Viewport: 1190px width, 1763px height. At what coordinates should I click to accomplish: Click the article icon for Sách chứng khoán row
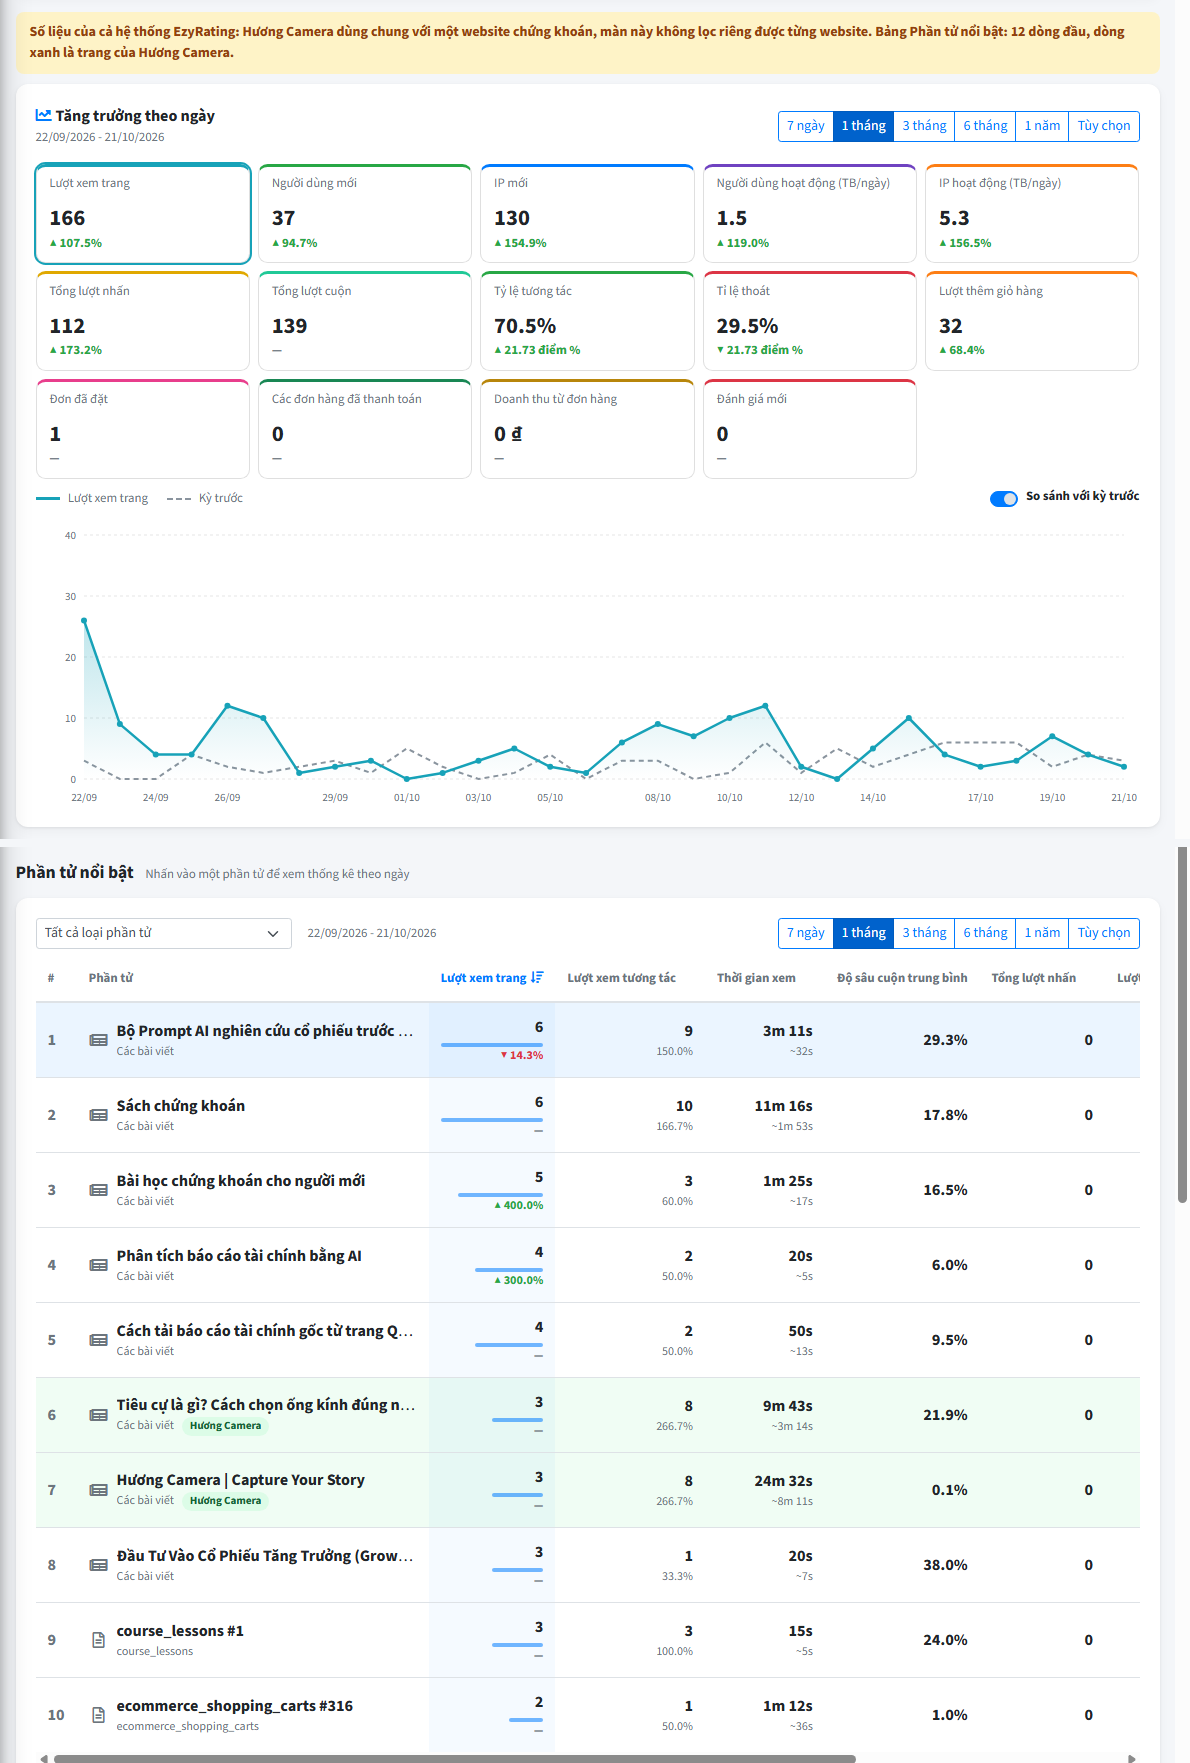pyautogui.click(x=98, y=1115)
